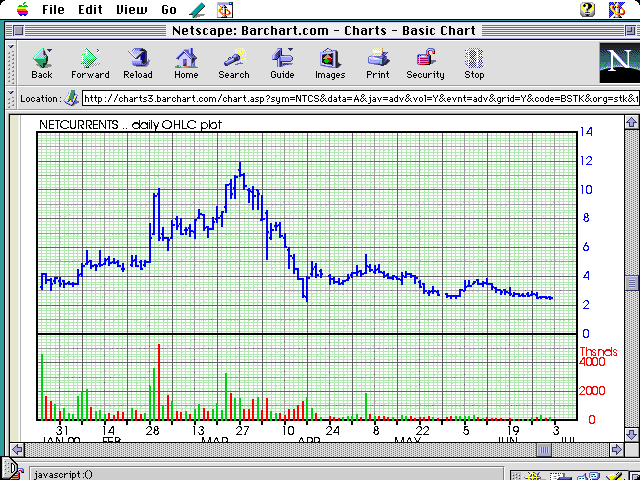Image resolution: width=640 pixels, height=480 pixels.
Task: Click the 'NETCURRENTS .. daily OHLC plot' title
Action: point(130,124)
